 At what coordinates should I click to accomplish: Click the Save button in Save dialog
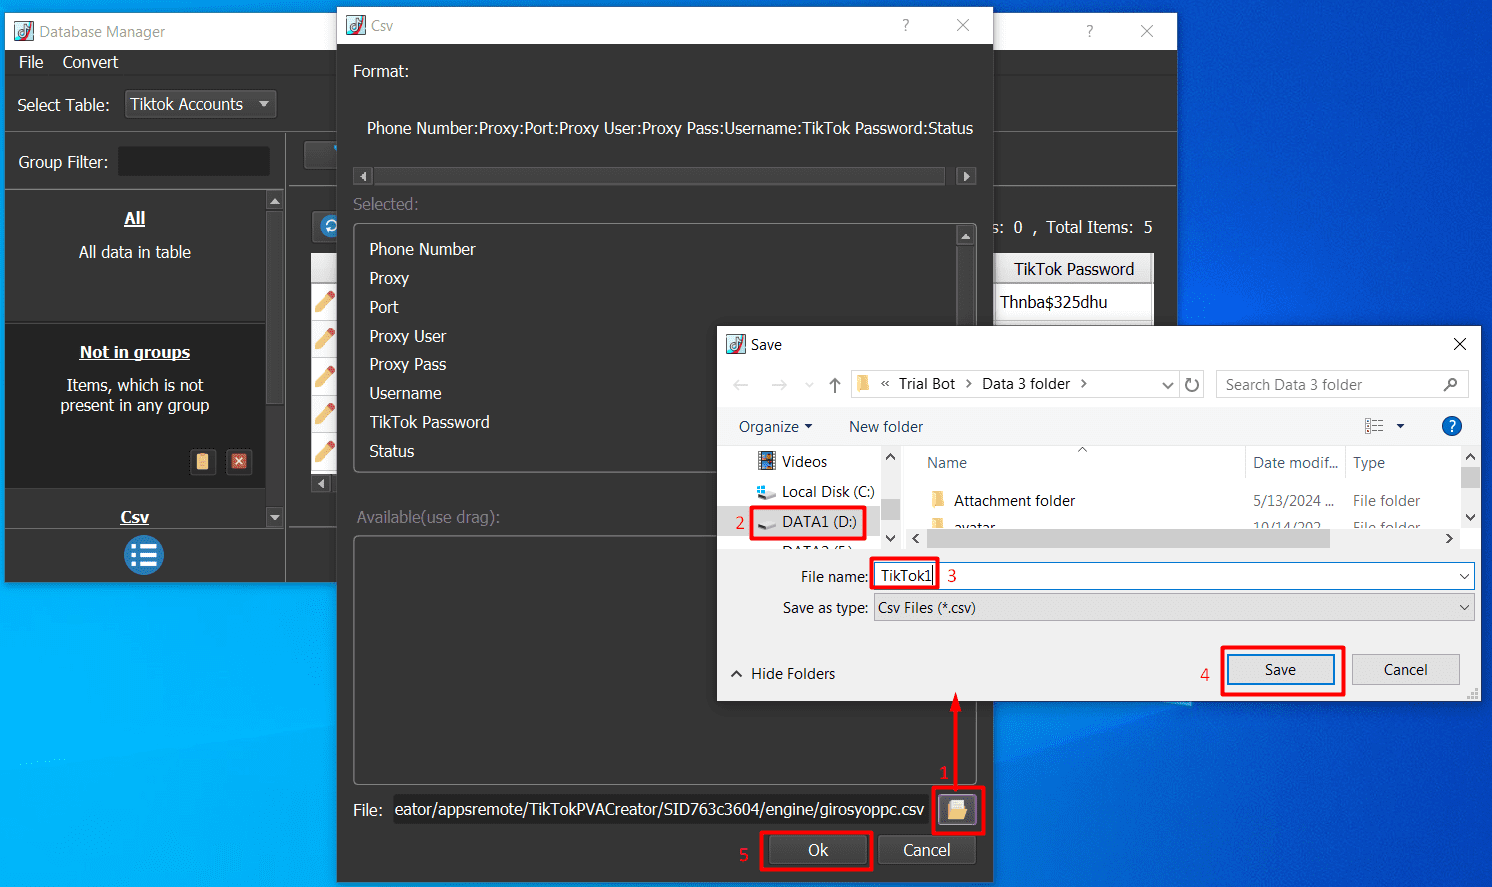pos(1280,670)
